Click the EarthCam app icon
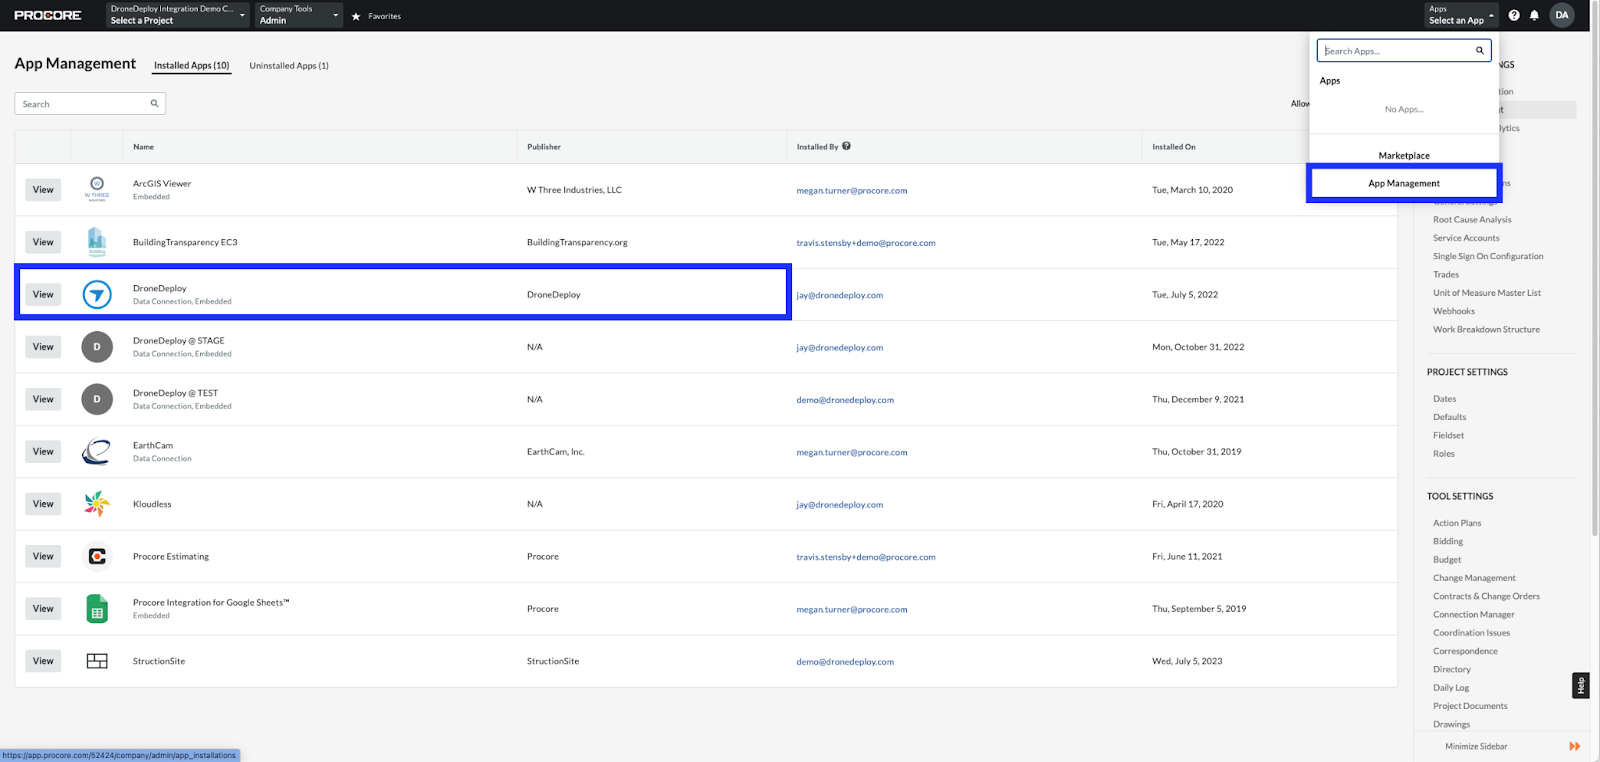This screenshot has height=762, width=1600. 97,452
